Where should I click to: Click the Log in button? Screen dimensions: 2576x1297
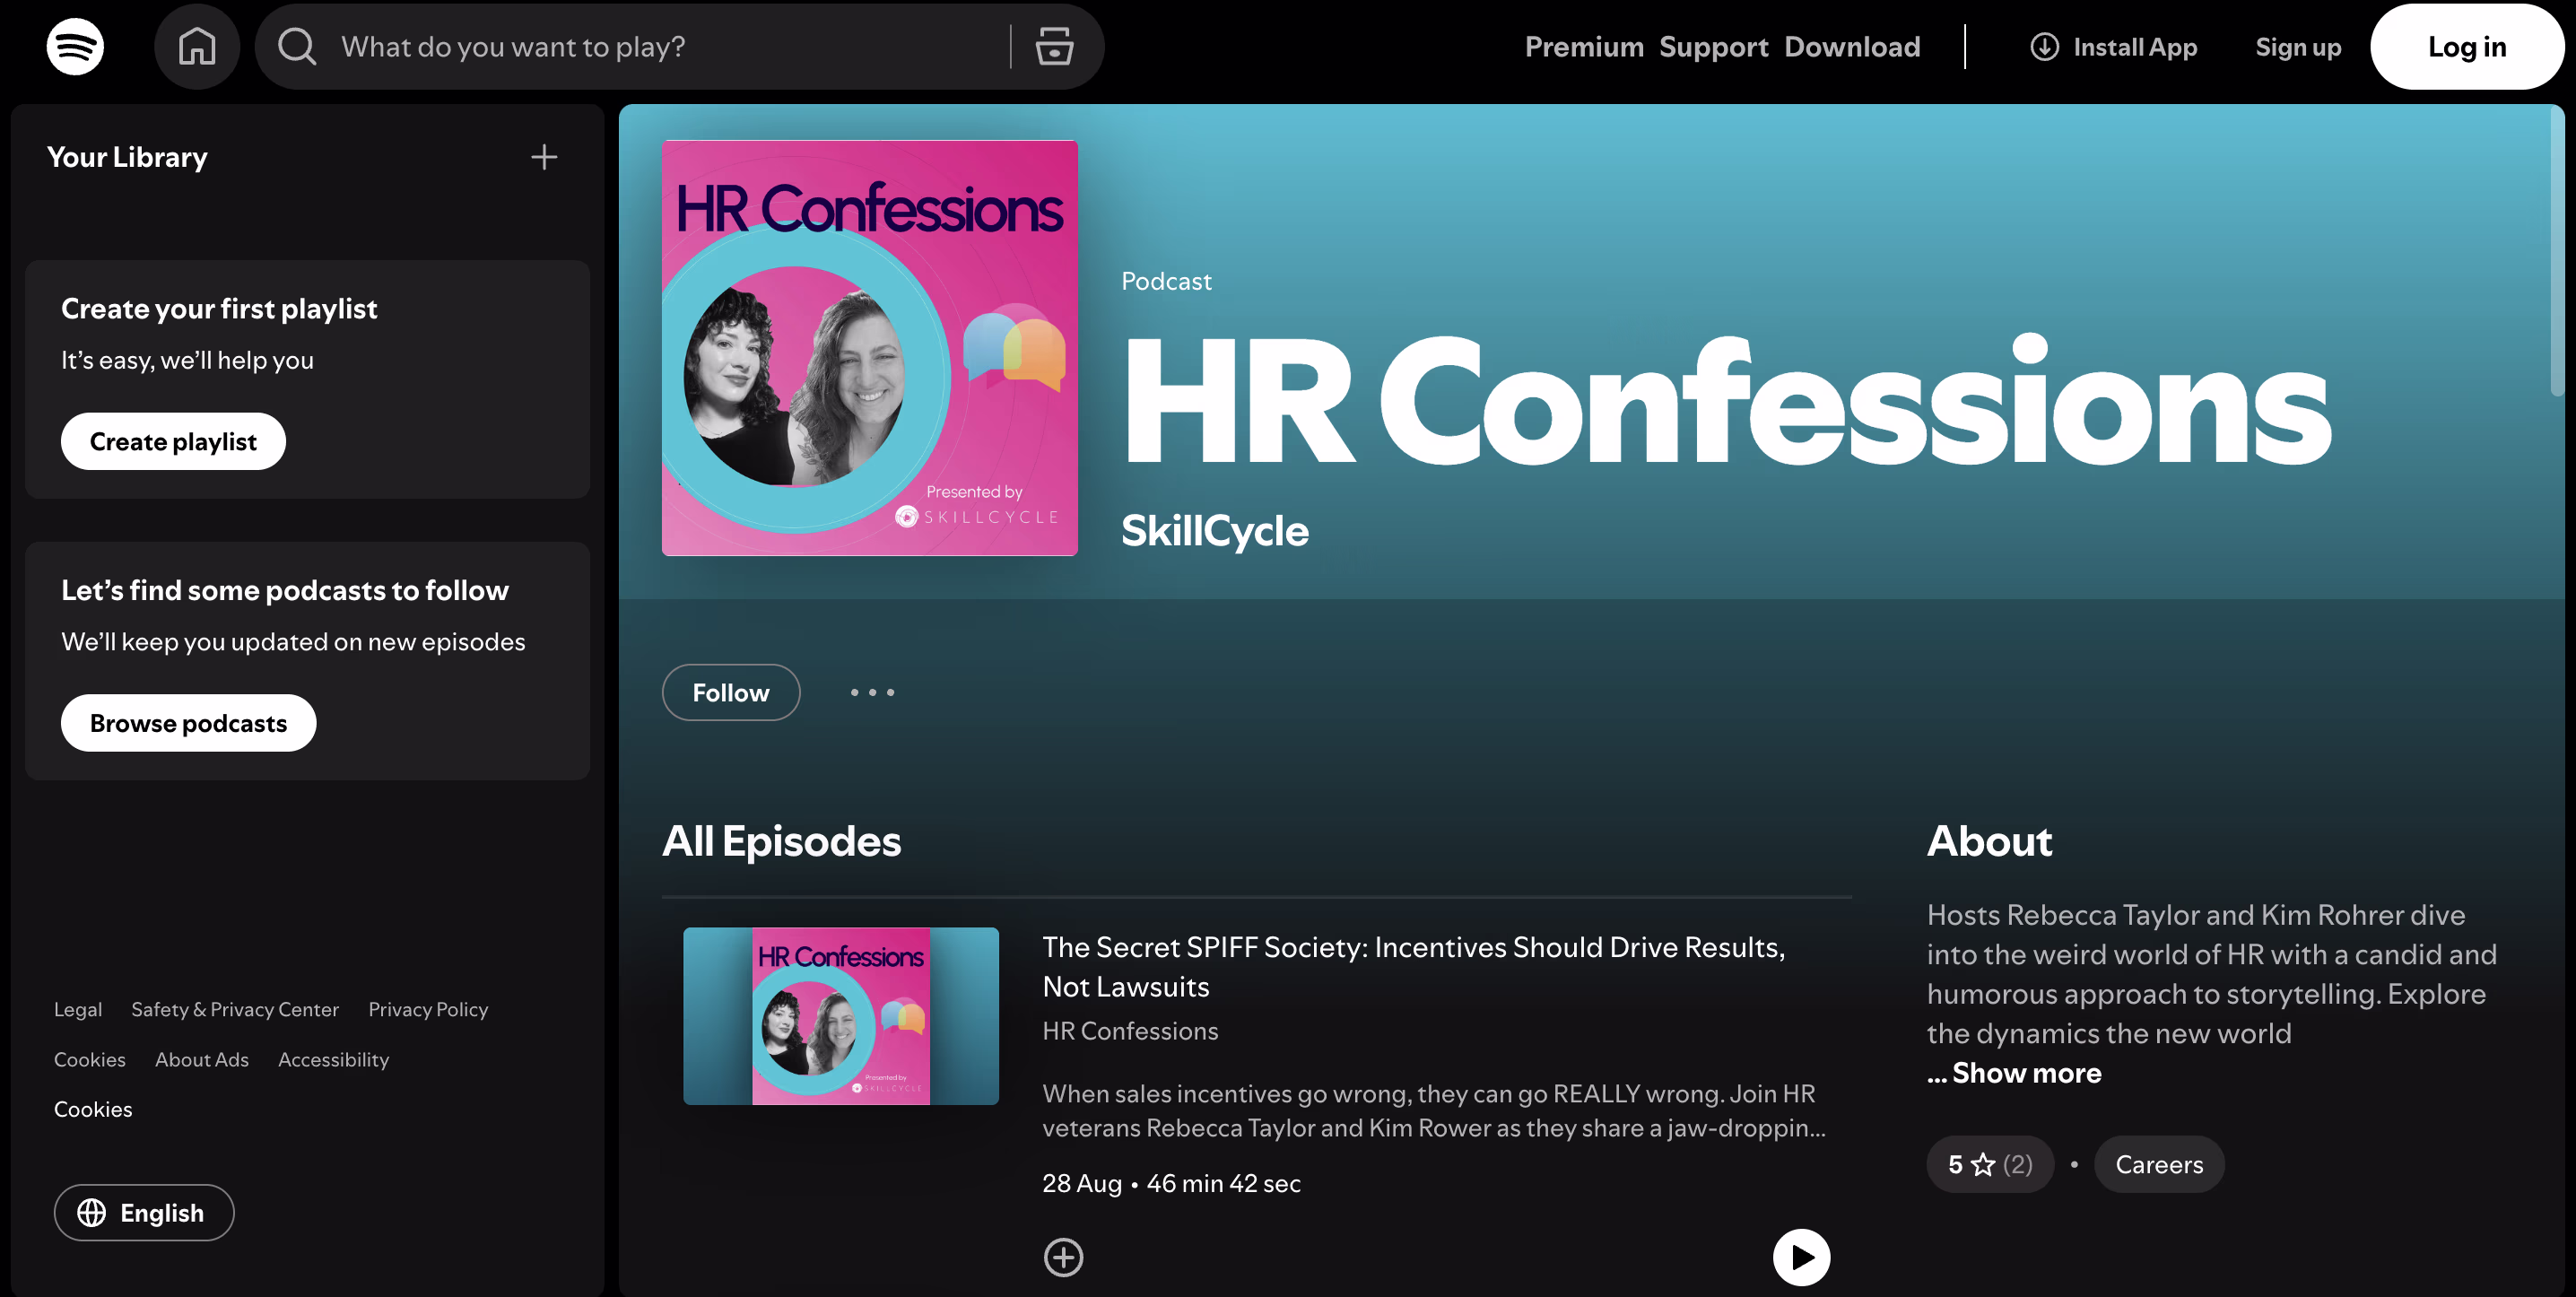click(x=2466, y=46)
